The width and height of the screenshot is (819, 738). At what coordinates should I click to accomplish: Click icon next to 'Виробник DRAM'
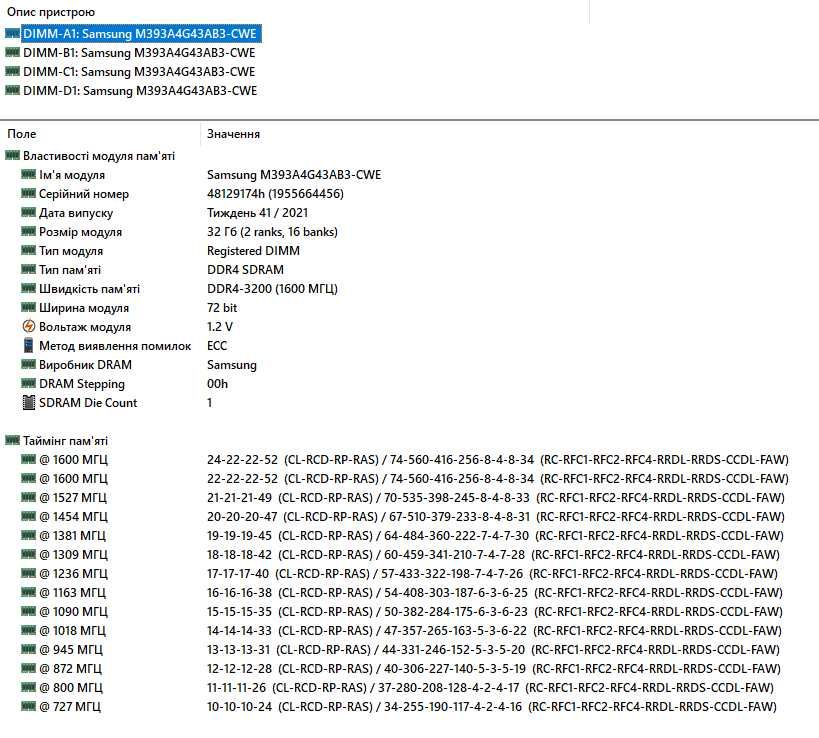[28, 364]
